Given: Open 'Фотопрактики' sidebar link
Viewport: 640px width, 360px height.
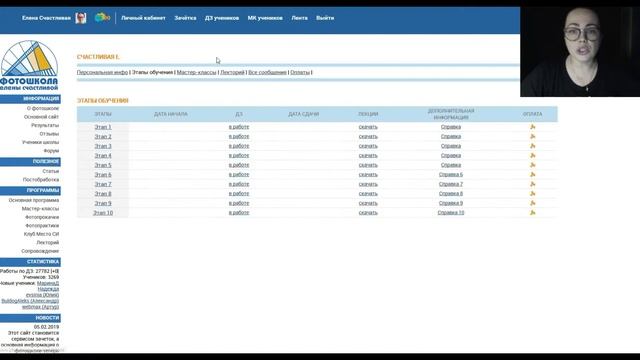Looking at the screenshot, I should (x=42, y=225).
